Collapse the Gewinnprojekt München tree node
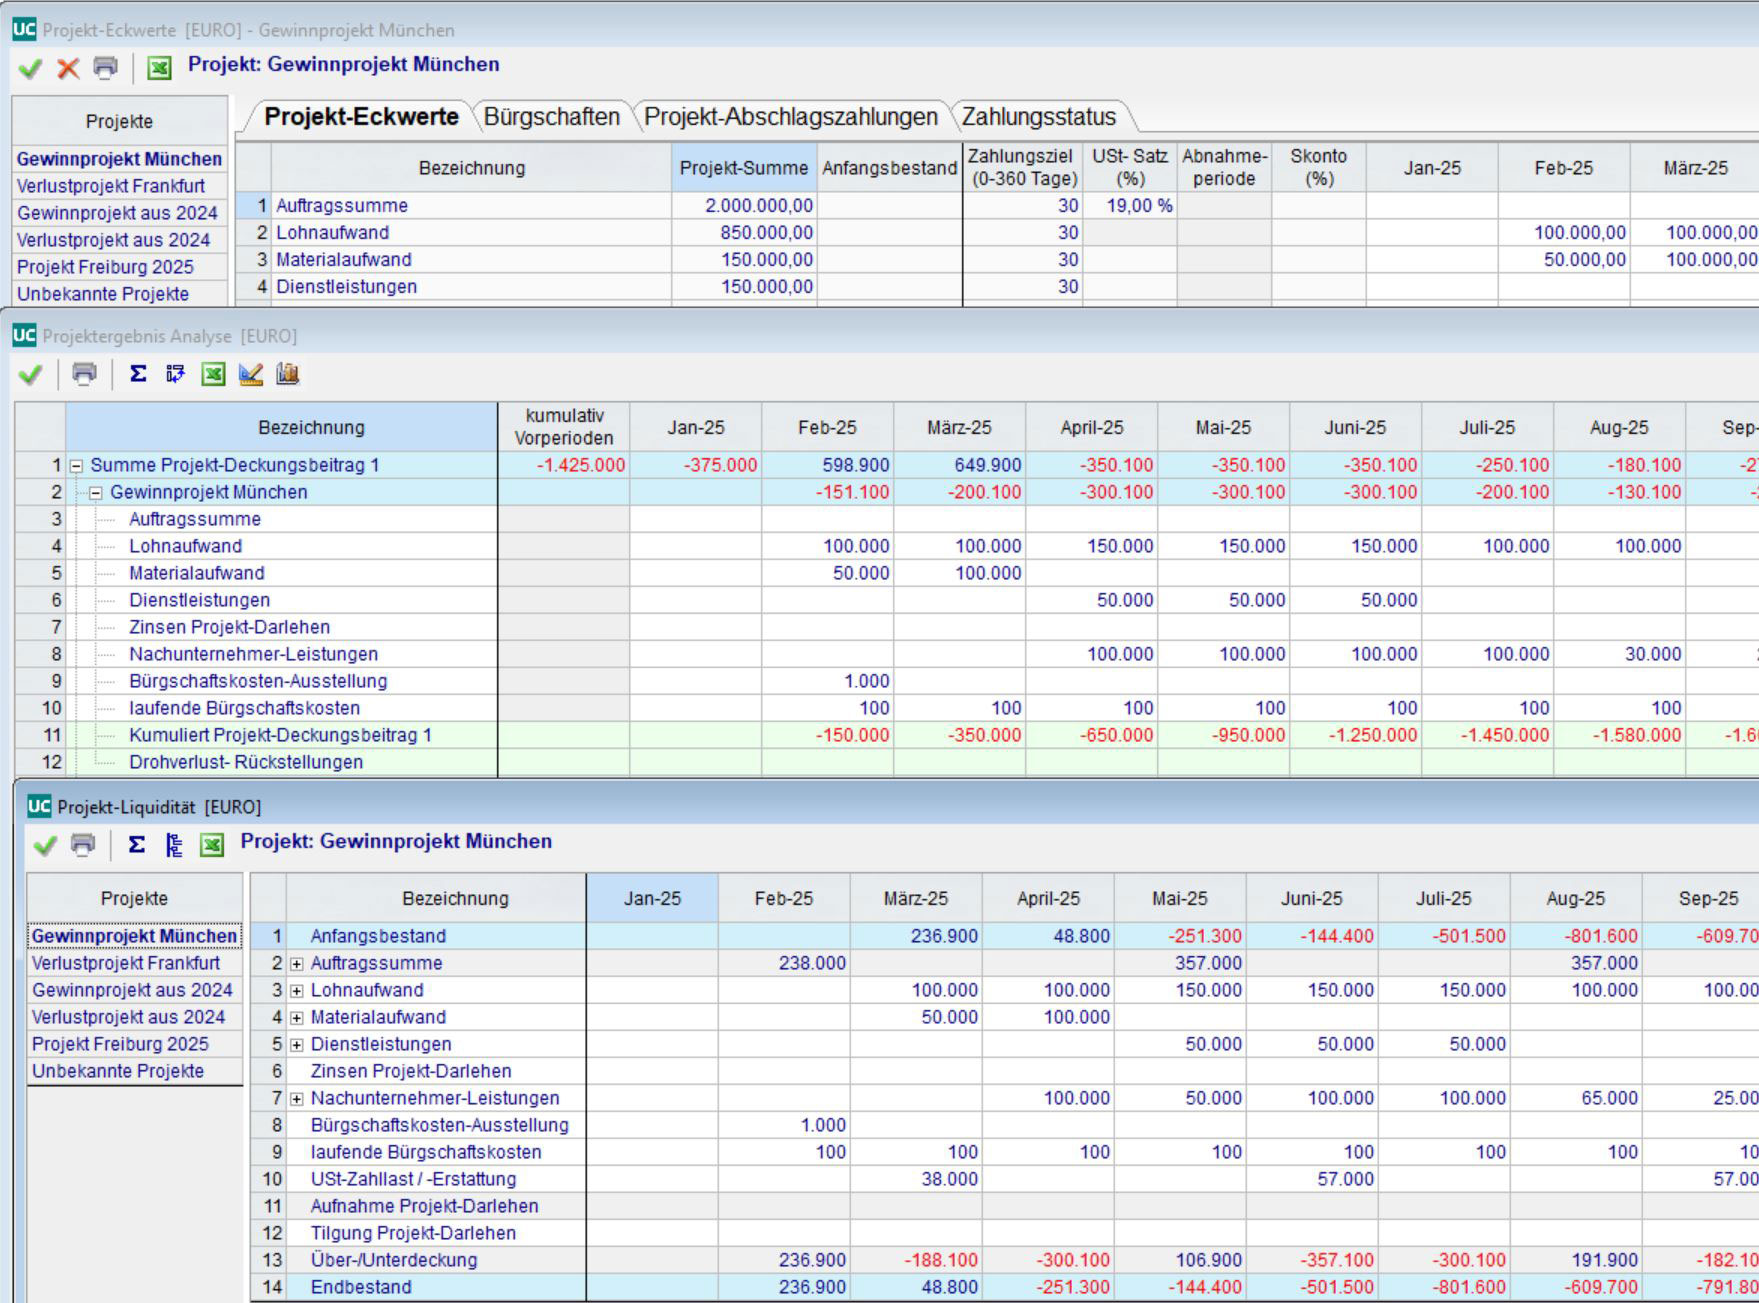The height and width of the screenshot is (1303, 1759). tap(97, 493)
